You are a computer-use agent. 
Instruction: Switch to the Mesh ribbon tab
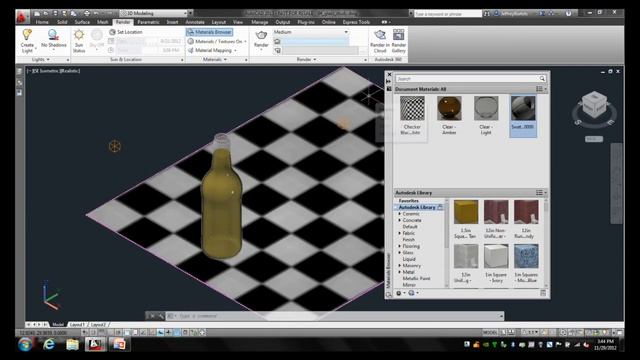(x=102, y=22)
